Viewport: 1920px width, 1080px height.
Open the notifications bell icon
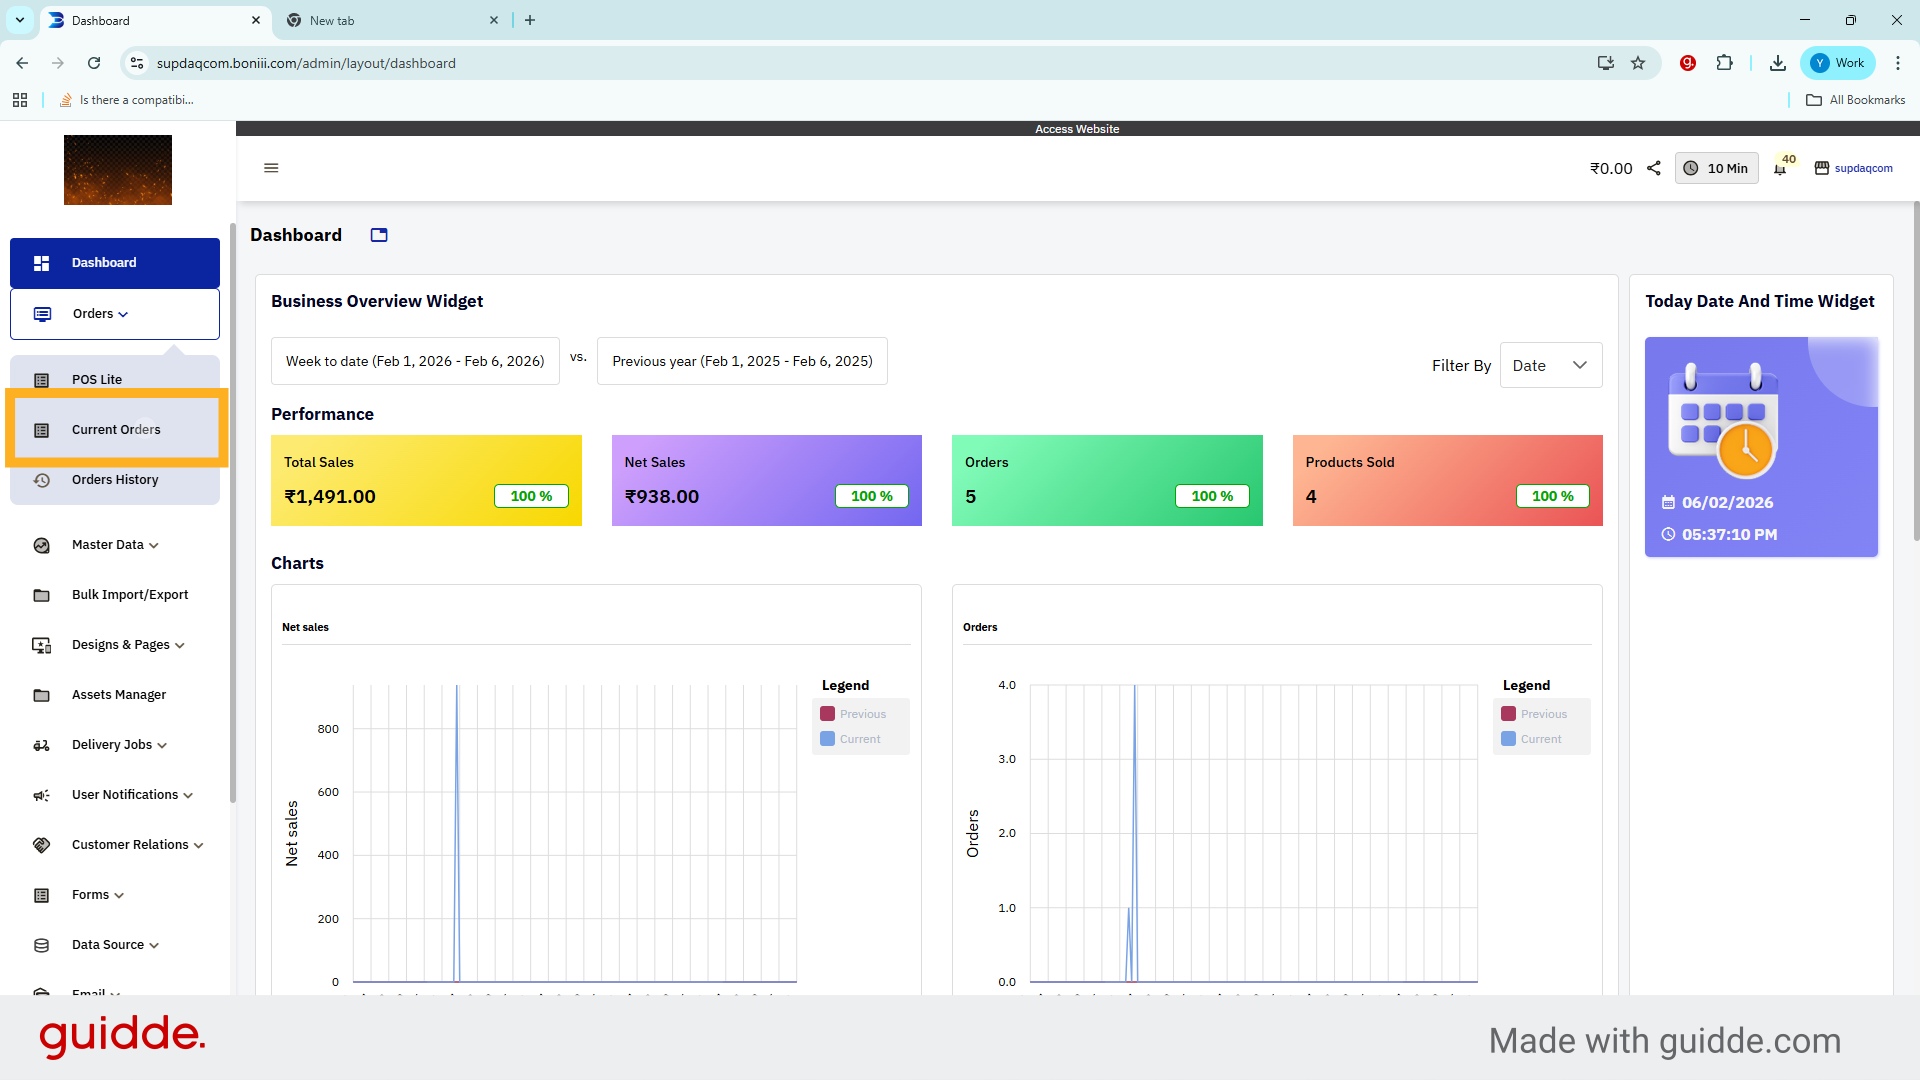(x=1780, y=169)
